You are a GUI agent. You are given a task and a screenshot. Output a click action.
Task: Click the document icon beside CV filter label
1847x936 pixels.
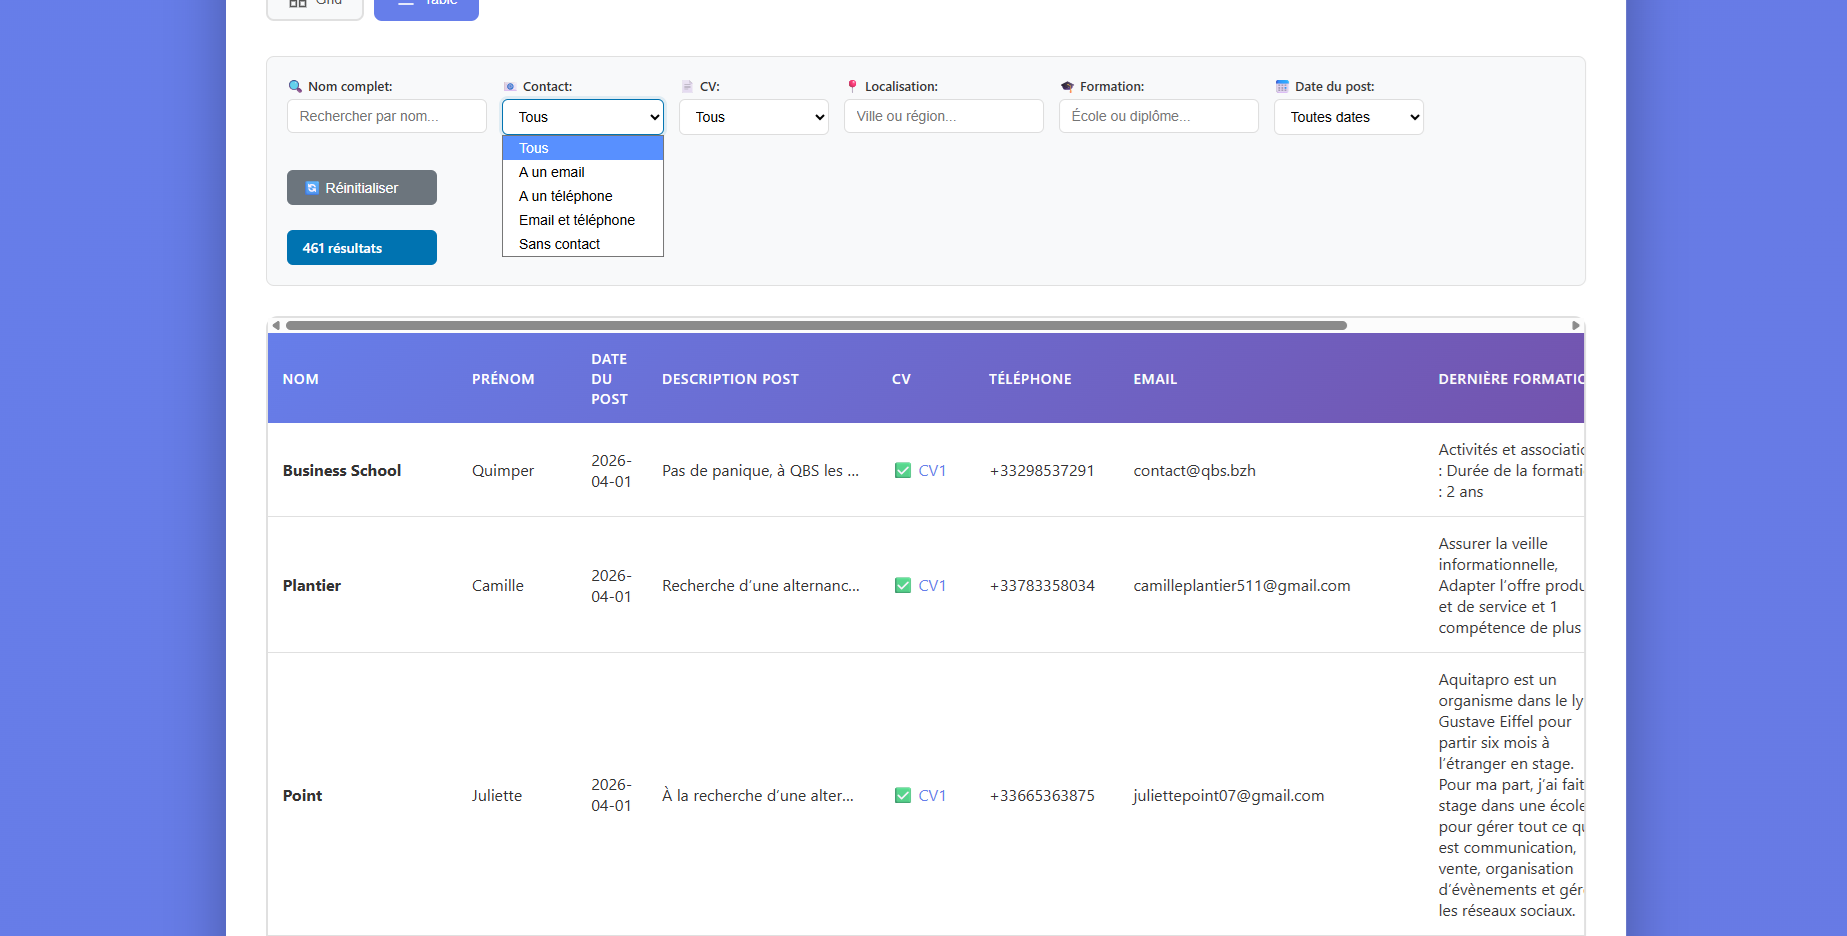coord(687,87)
